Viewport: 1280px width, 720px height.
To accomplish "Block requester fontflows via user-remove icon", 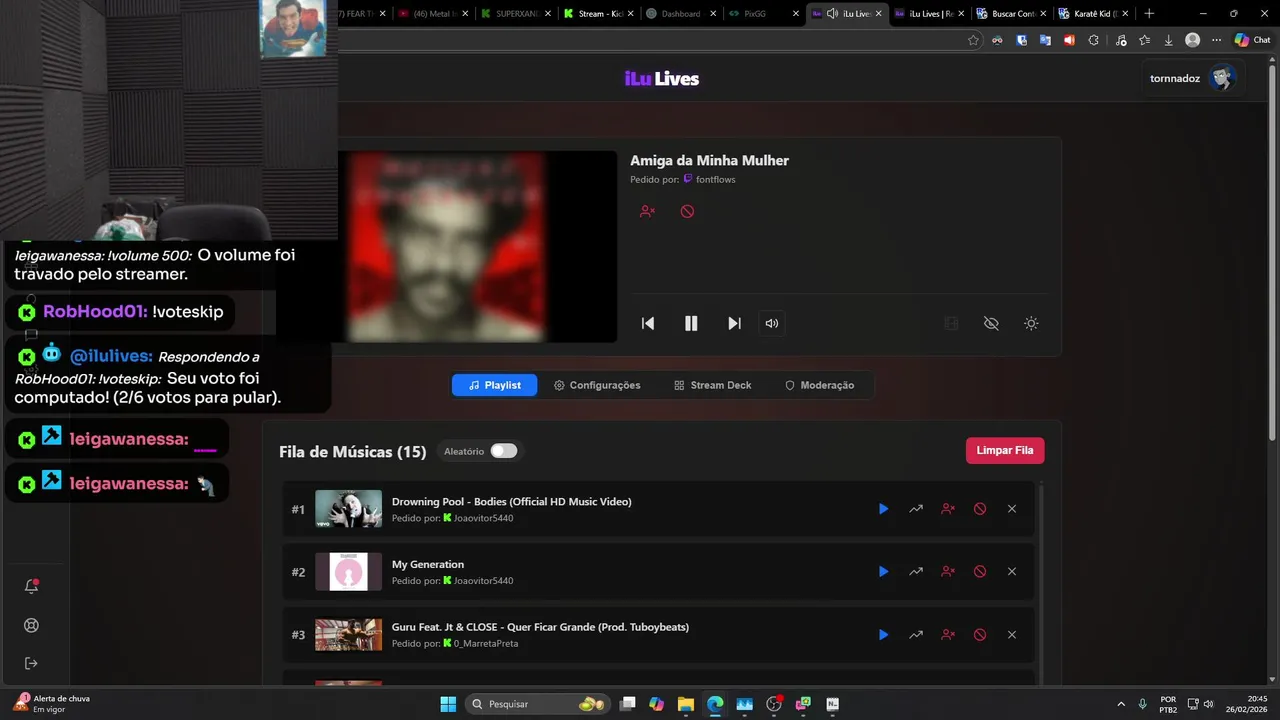I will (647, 211).
